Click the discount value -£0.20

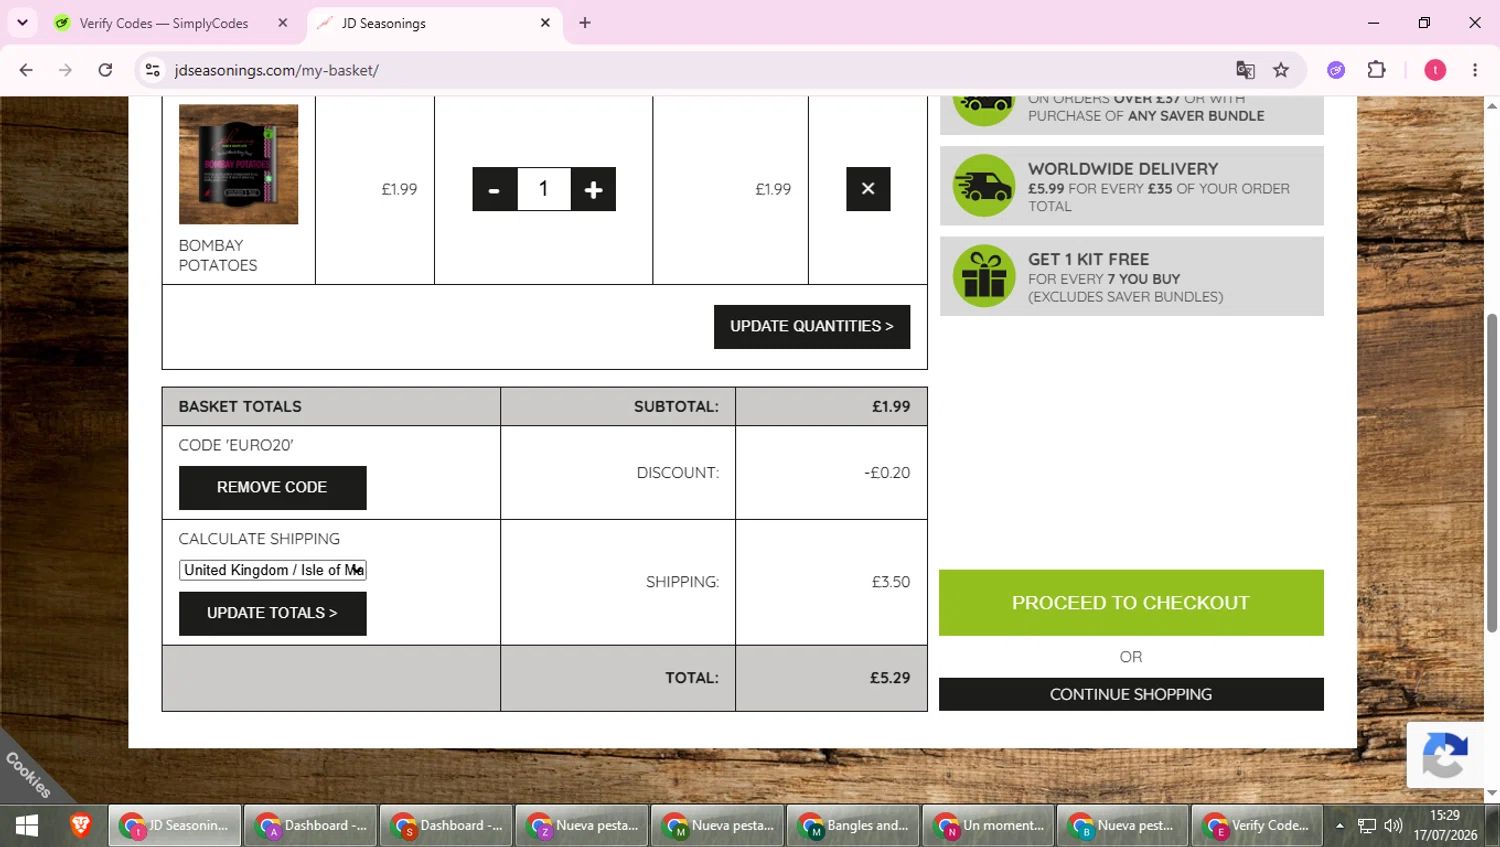tap(887, 473)
